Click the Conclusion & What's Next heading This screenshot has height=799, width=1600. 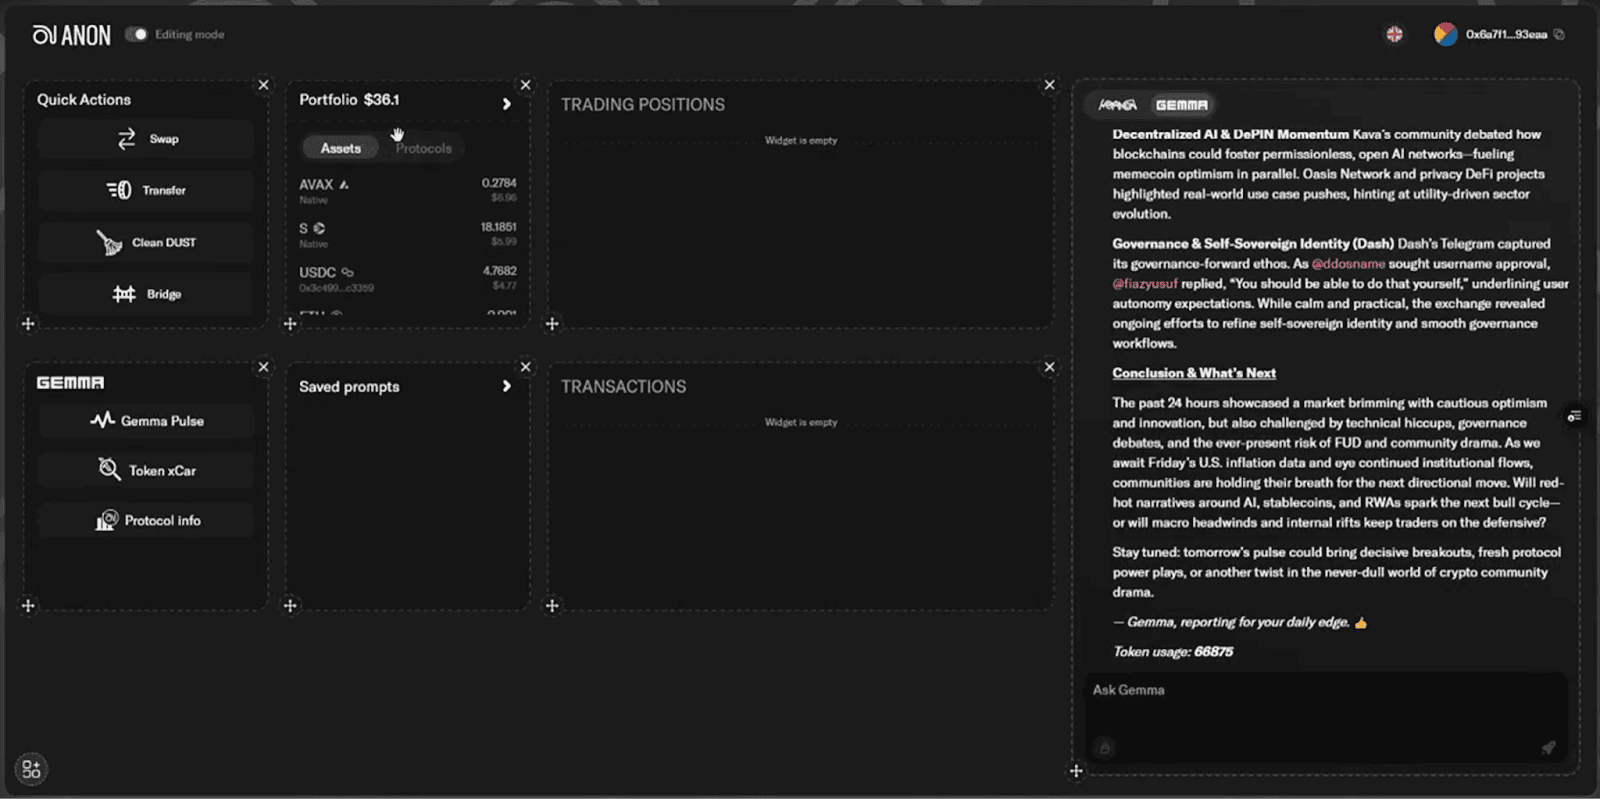tap(1194, 373)
